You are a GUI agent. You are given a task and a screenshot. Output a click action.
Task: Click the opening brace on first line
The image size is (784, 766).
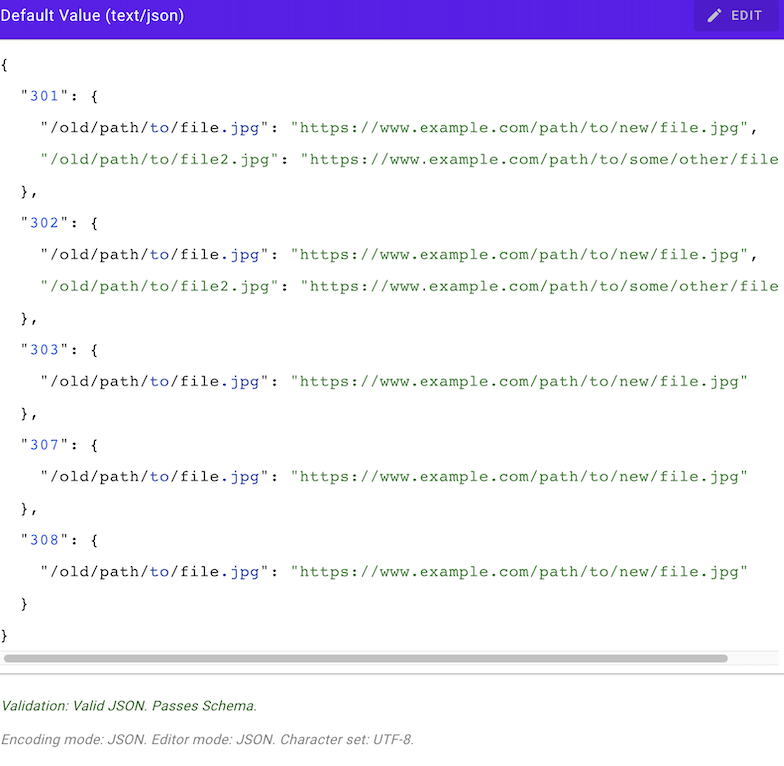(x=4, y=65)
